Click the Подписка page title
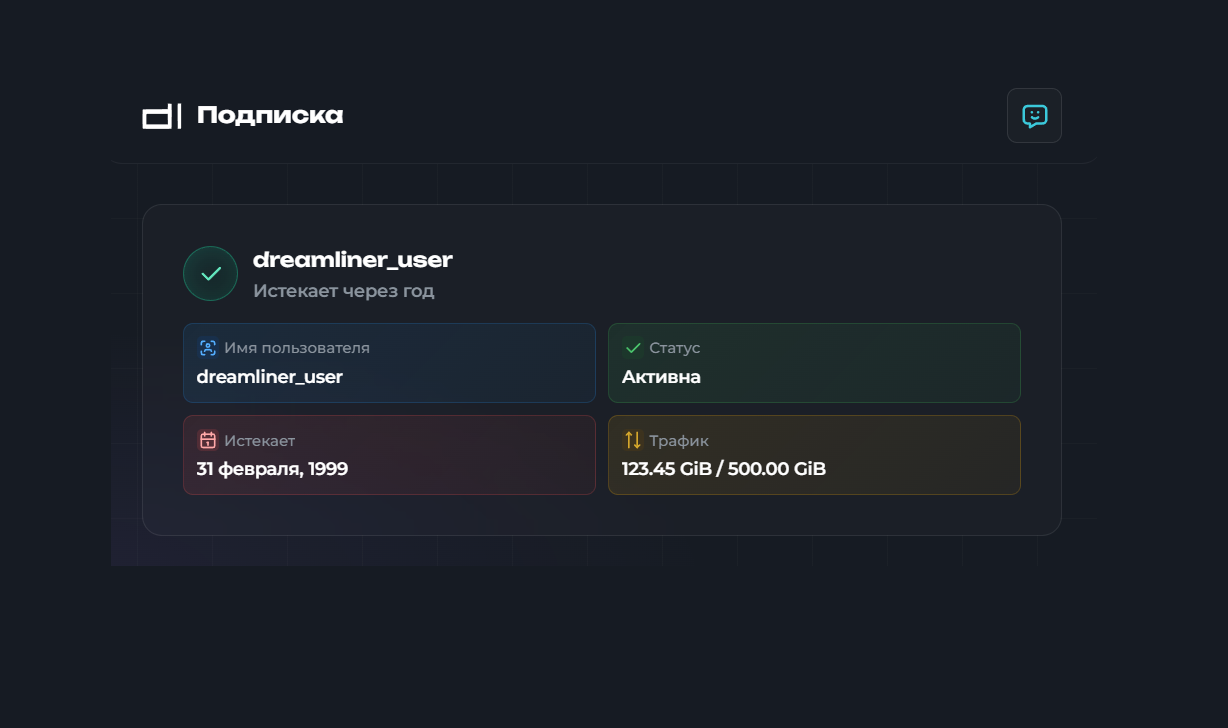 point(270,116)
